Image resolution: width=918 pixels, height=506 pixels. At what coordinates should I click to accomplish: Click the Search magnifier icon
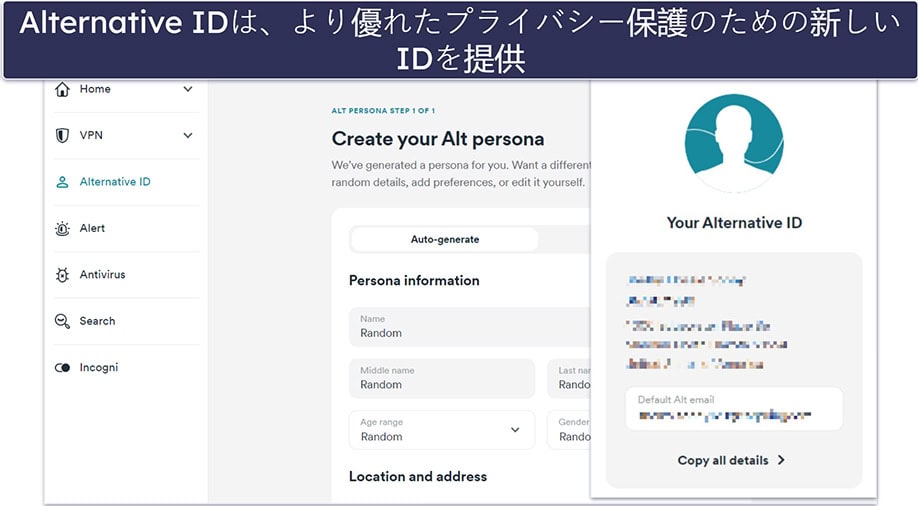(x=62, y=321)
